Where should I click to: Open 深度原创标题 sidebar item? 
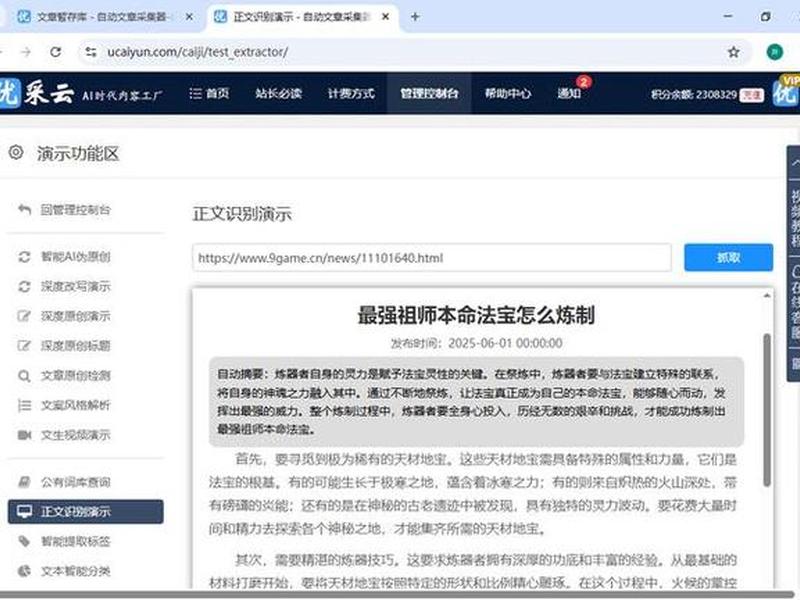click(76, 345)
